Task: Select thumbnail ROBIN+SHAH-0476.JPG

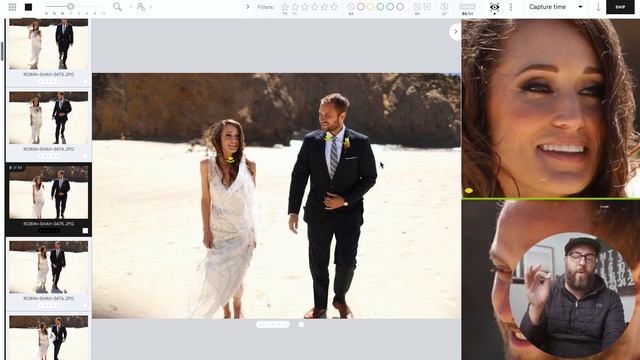Action: click(x=49, y=267)
